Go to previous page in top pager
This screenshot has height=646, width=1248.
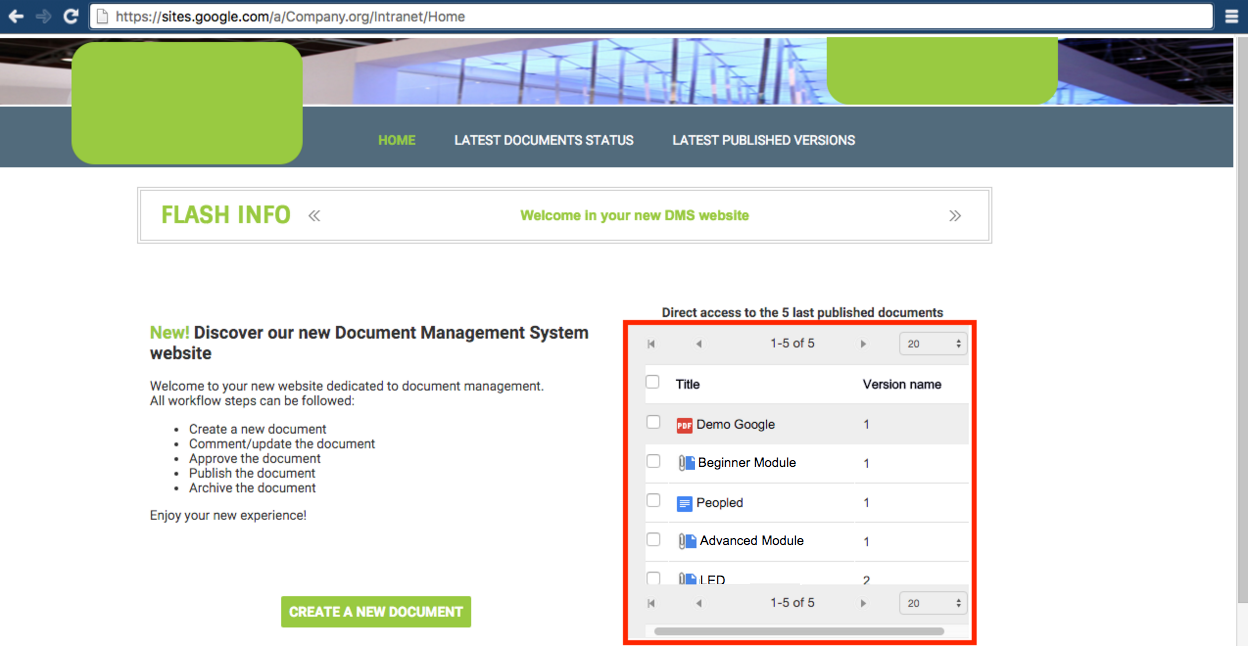pos(698,344)
